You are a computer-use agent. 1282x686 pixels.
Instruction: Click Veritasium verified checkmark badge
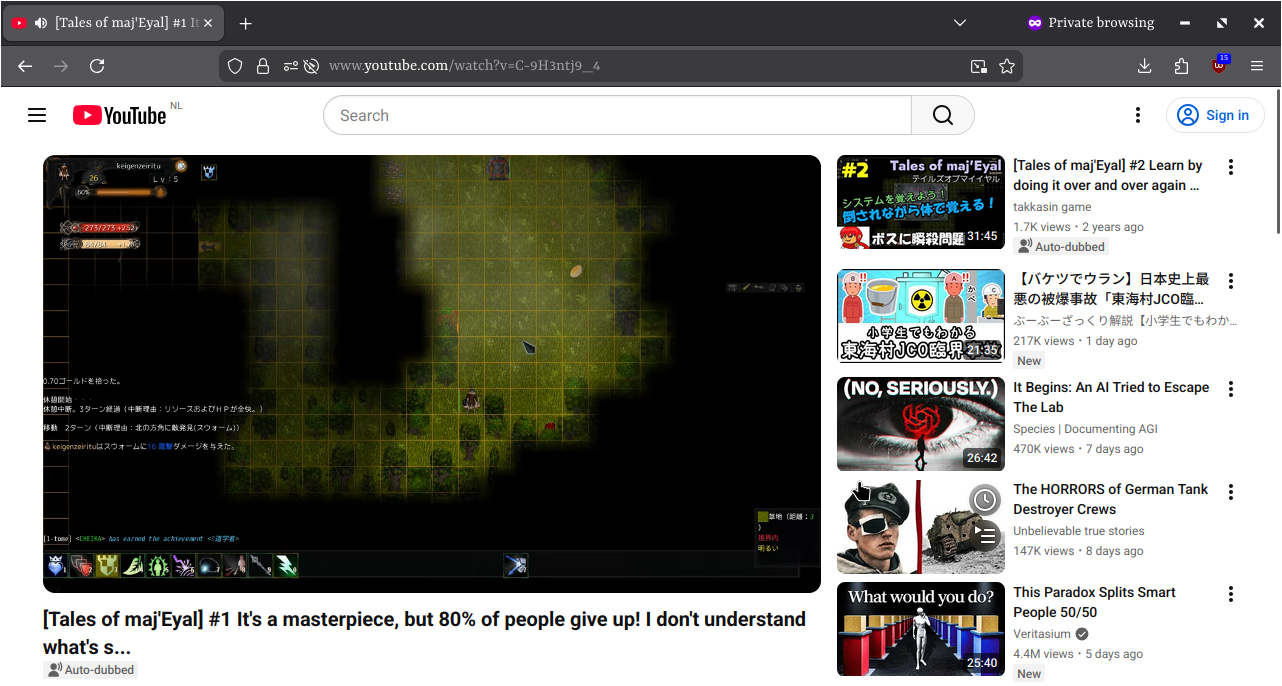click(x=1082, y=634)
